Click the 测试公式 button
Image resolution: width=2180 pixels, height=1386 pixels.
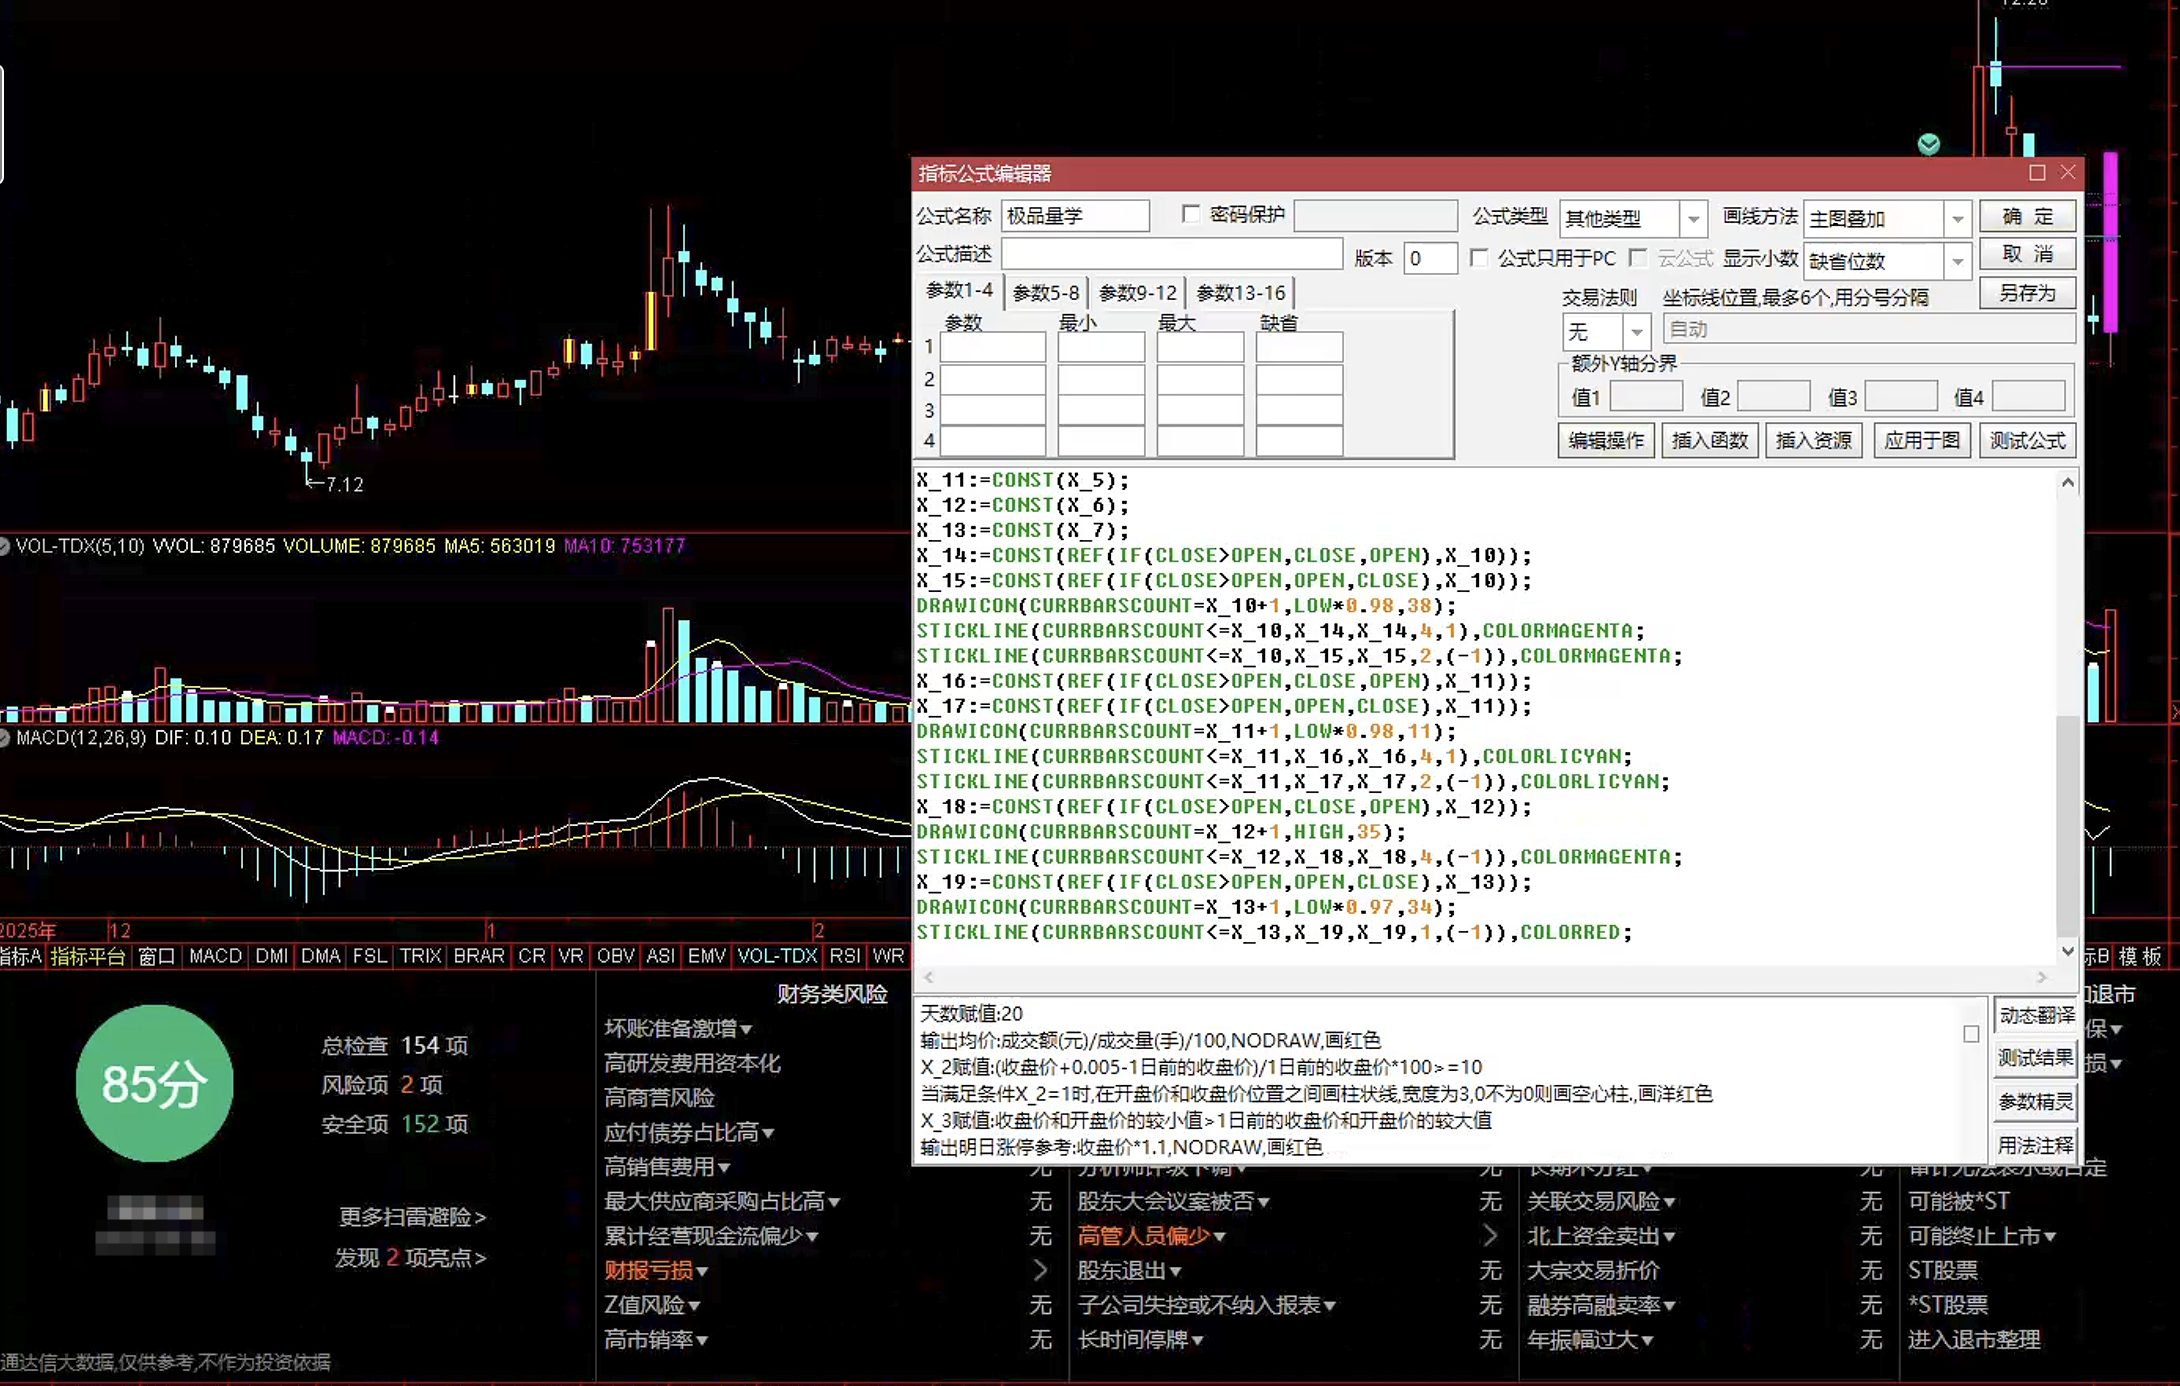(2027, 440)
